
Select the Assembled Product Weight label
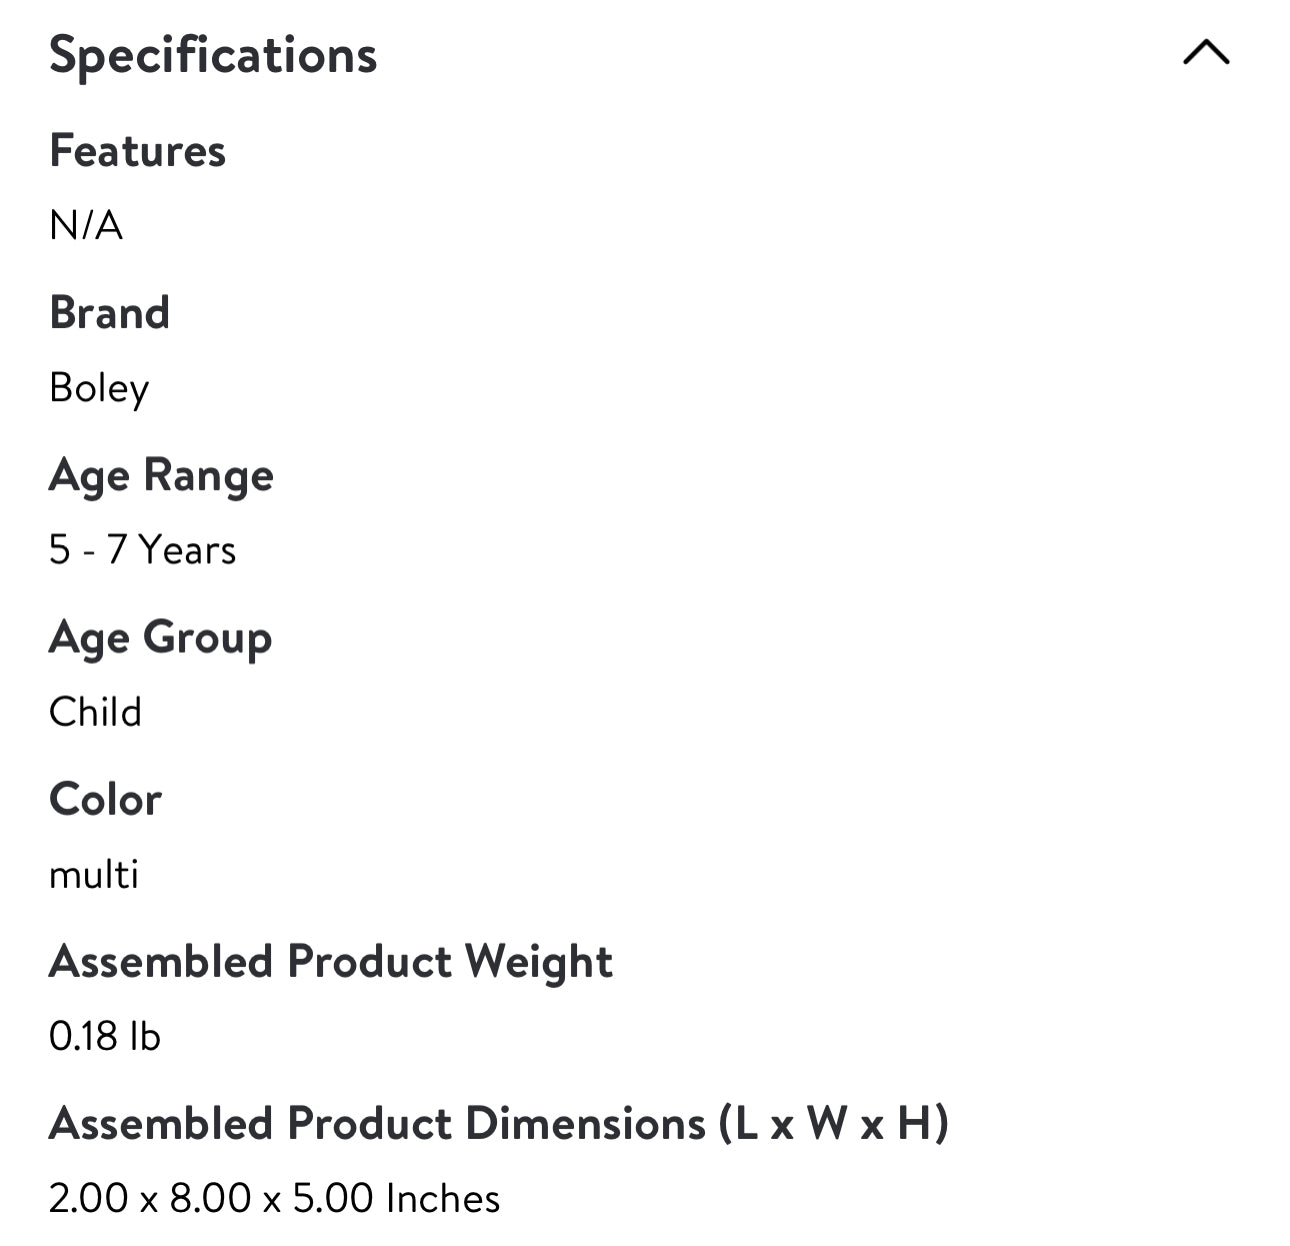(330, 961)
